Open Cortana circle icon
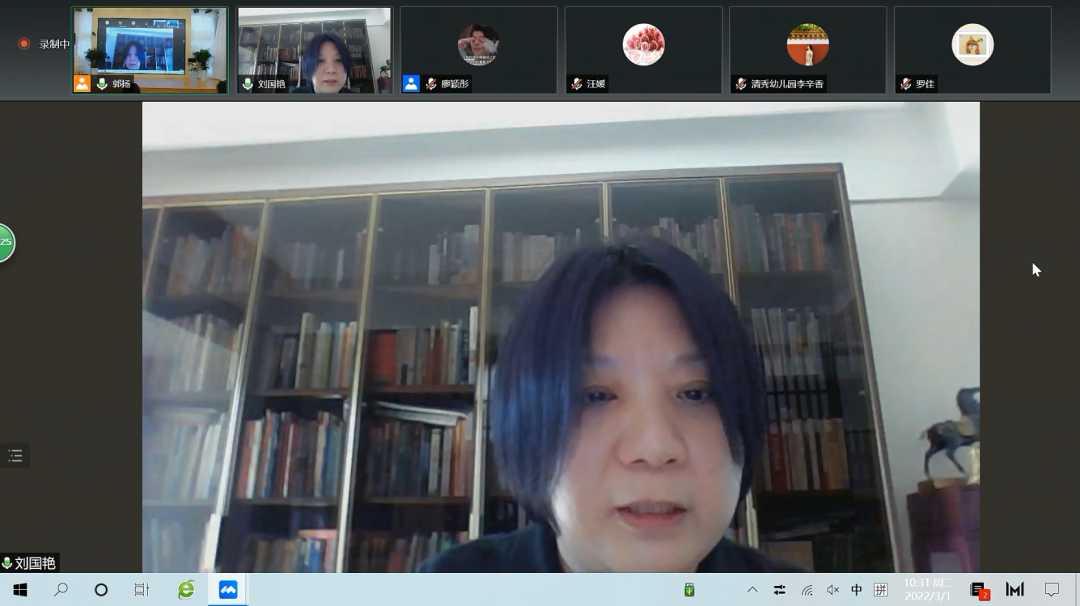Viewport: 1080px width, 606px height. tap(101, 590)
